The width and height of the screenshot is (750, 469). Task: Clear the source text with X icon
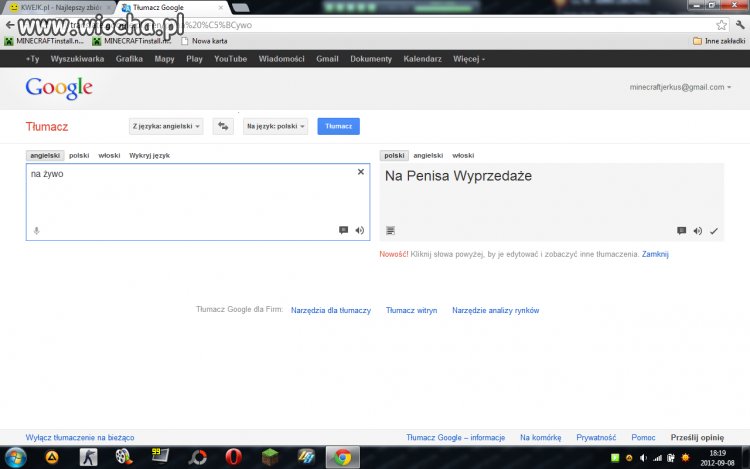361,172
